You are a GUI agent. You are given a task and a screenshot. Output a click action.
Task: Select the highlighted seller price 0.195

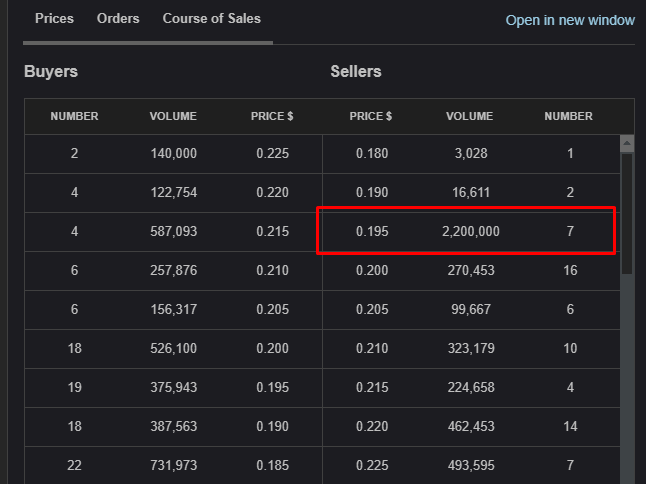(x=371, y=232)
